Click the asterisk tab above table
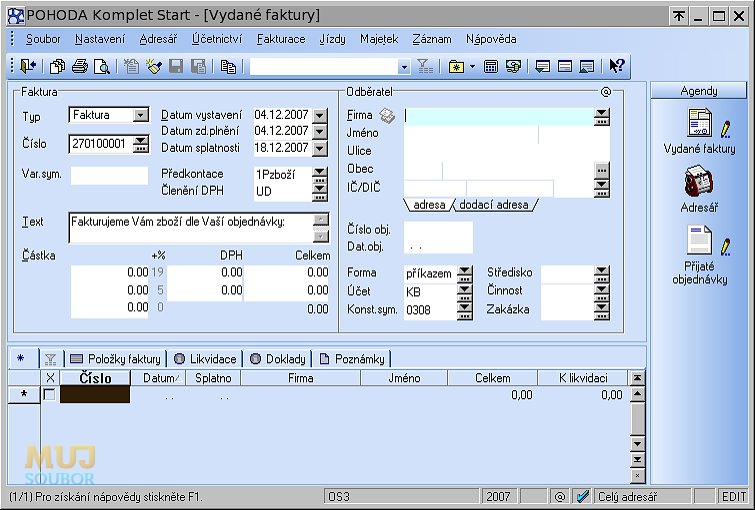The height and width of the screenshot is (510, 755). 21,358
